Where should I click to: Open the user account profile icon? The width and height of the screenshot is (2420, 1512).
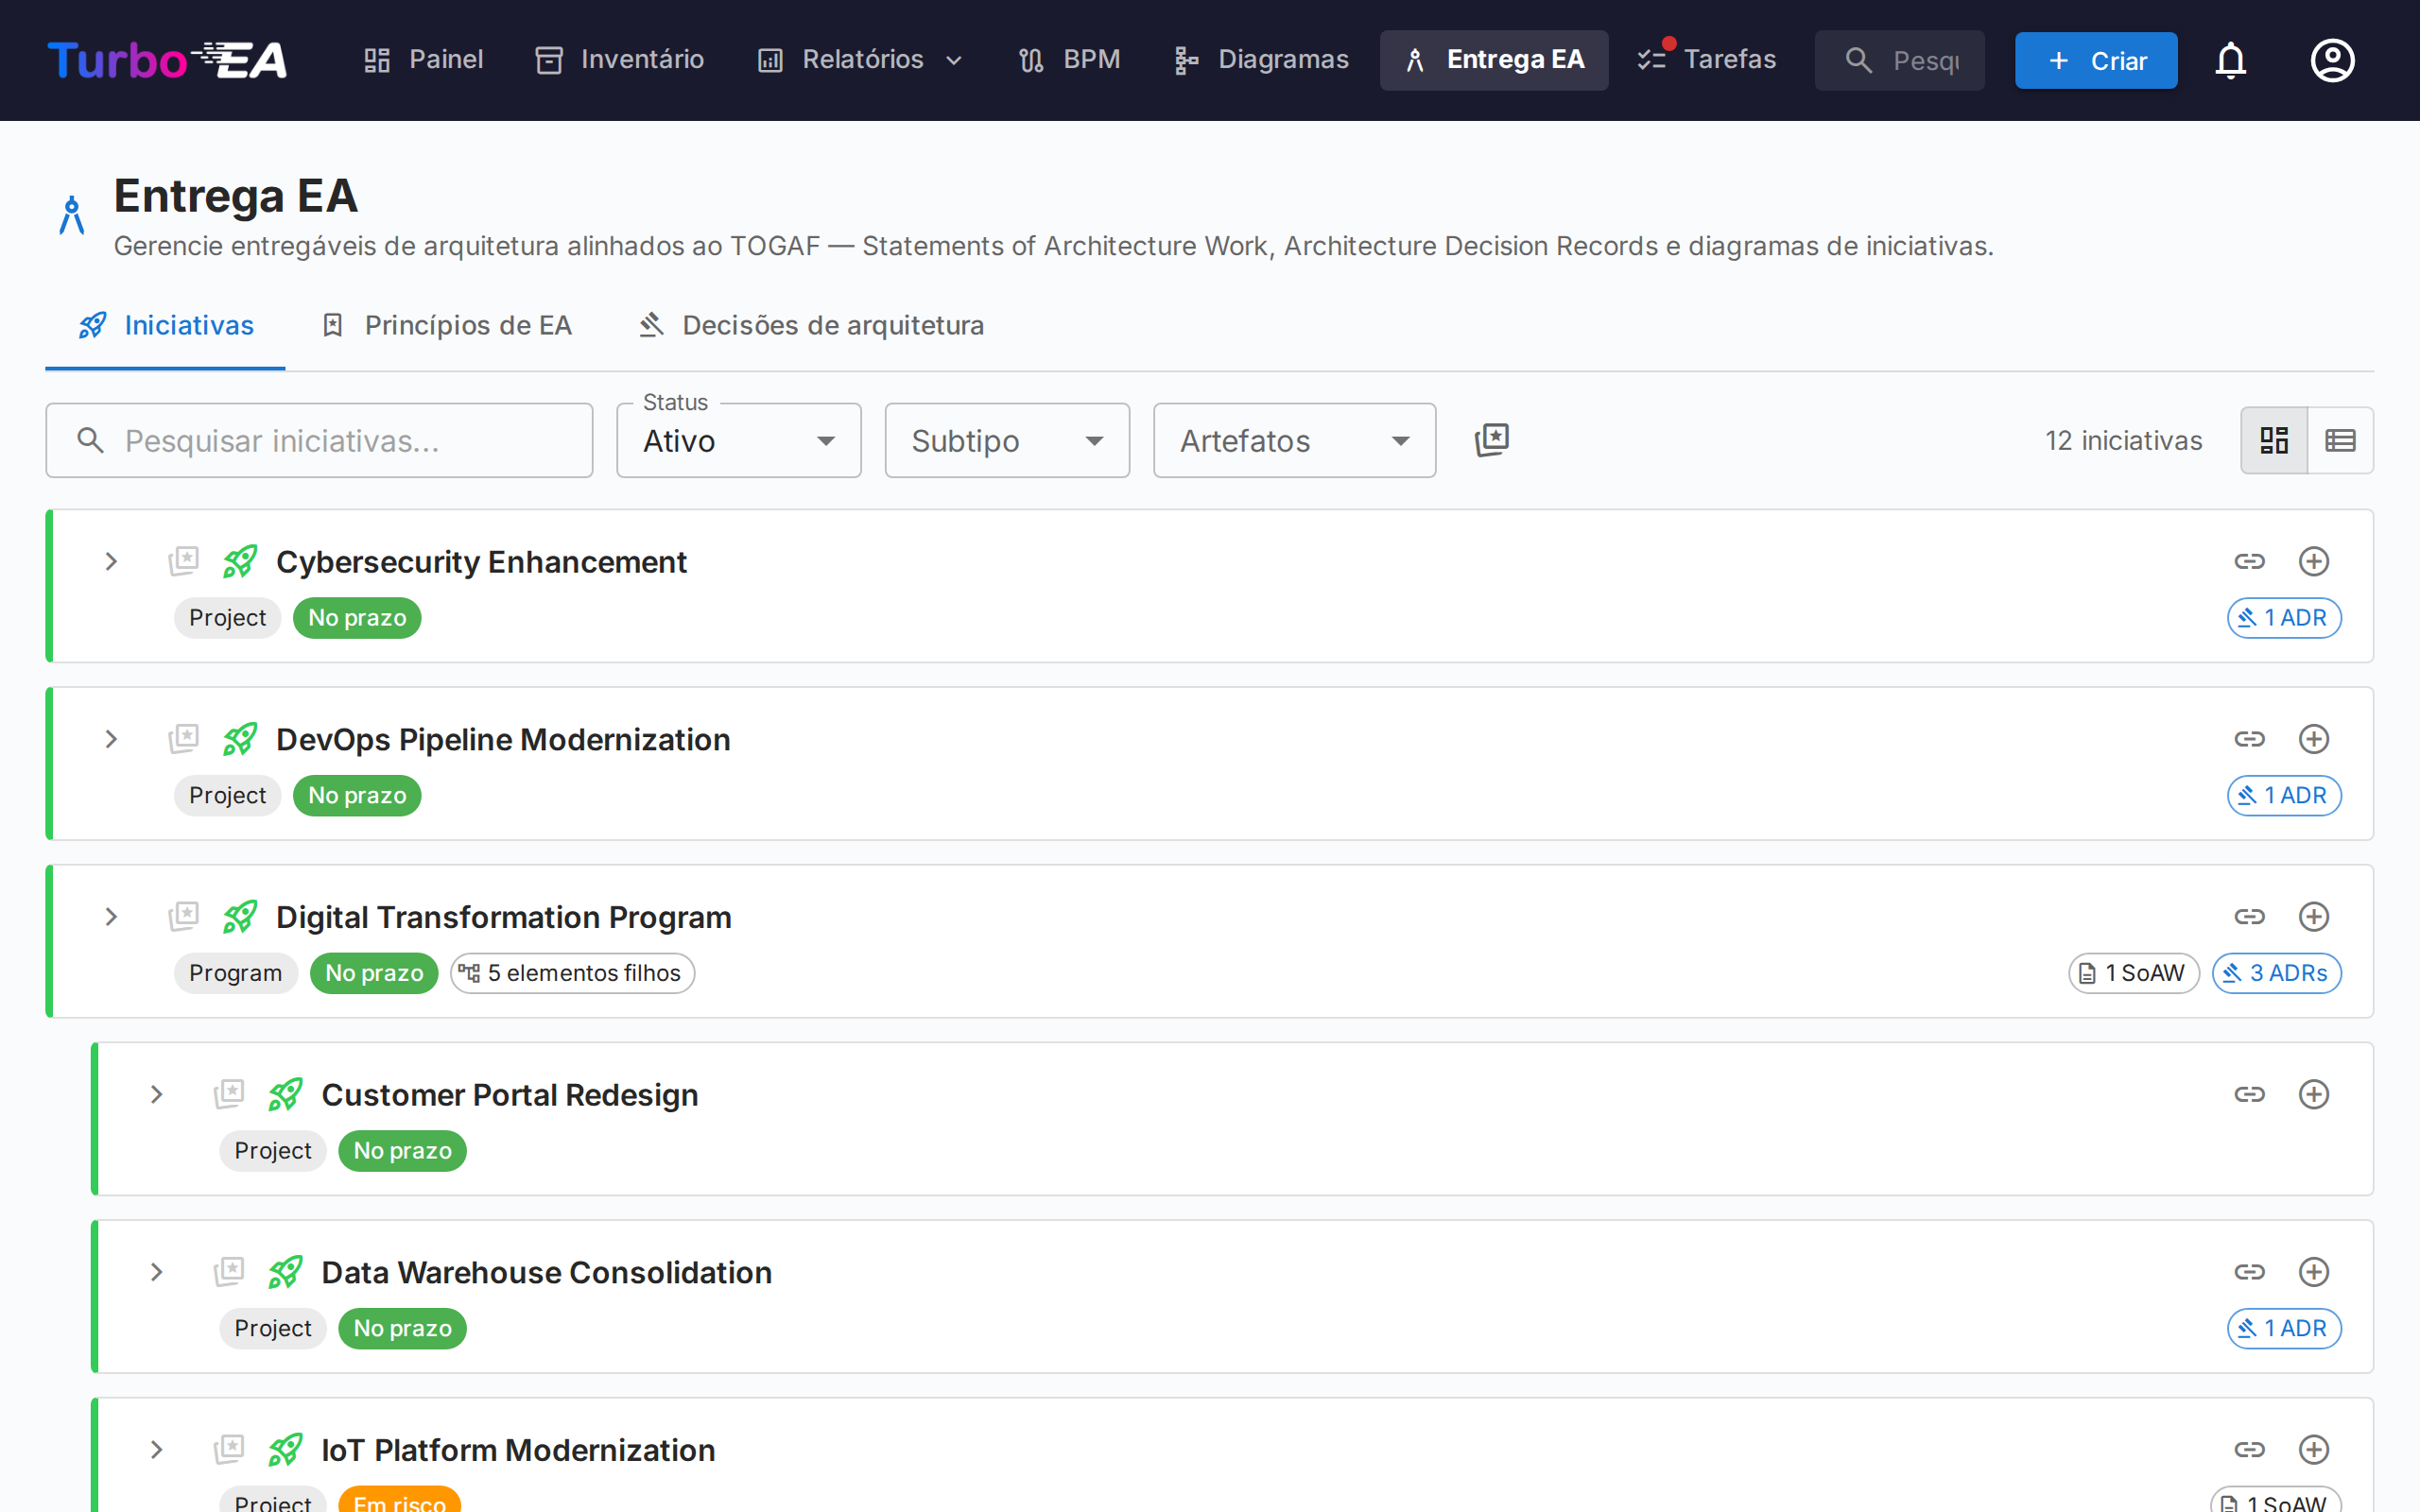coord(2332,61)
